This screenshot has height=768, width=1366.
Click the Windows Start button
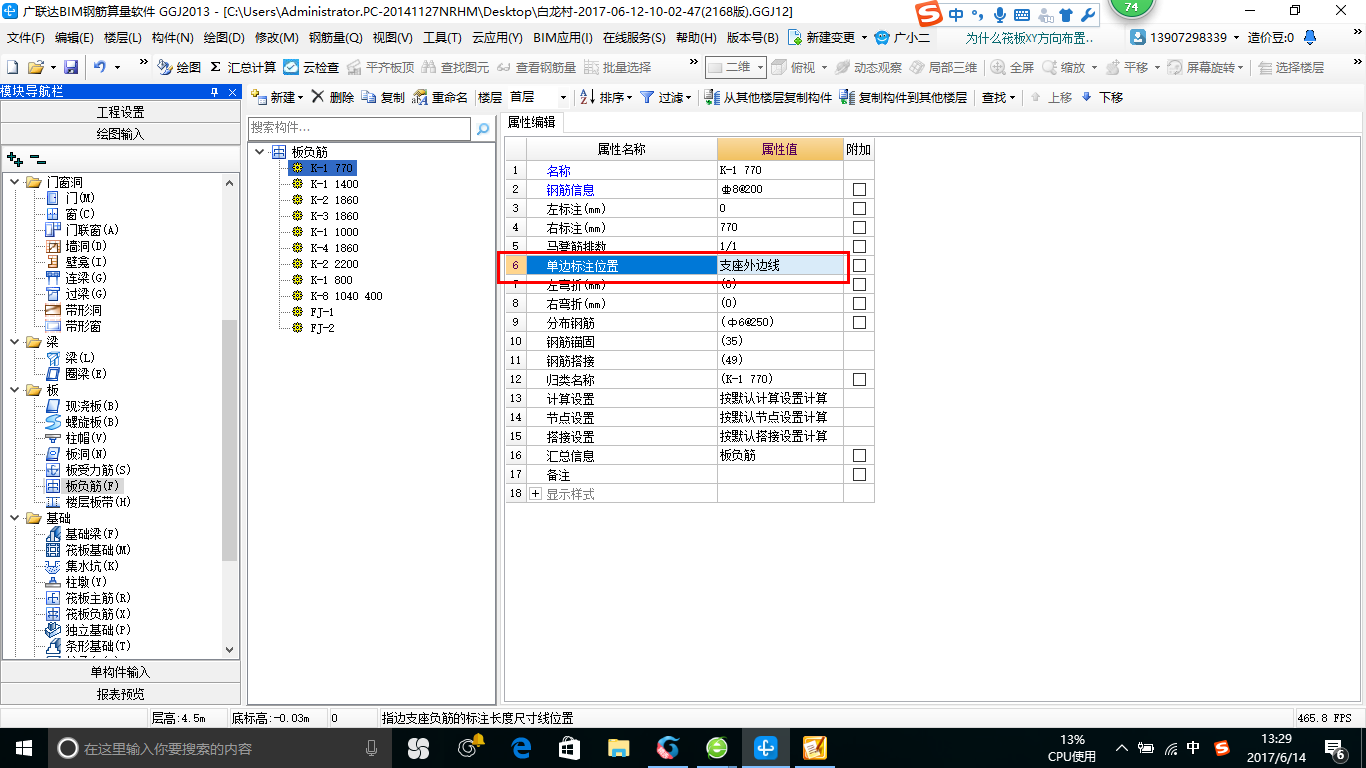[22, 747]
